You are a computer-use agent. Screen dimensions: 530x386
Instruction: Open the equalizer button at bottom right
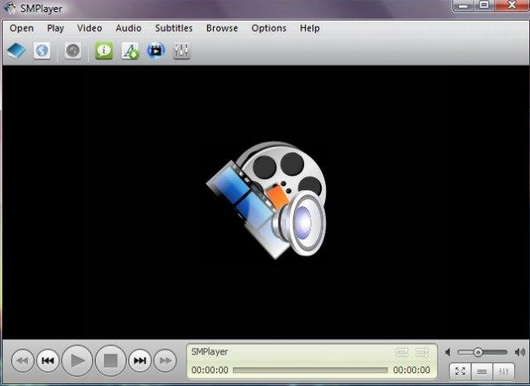tap(504, 371)
